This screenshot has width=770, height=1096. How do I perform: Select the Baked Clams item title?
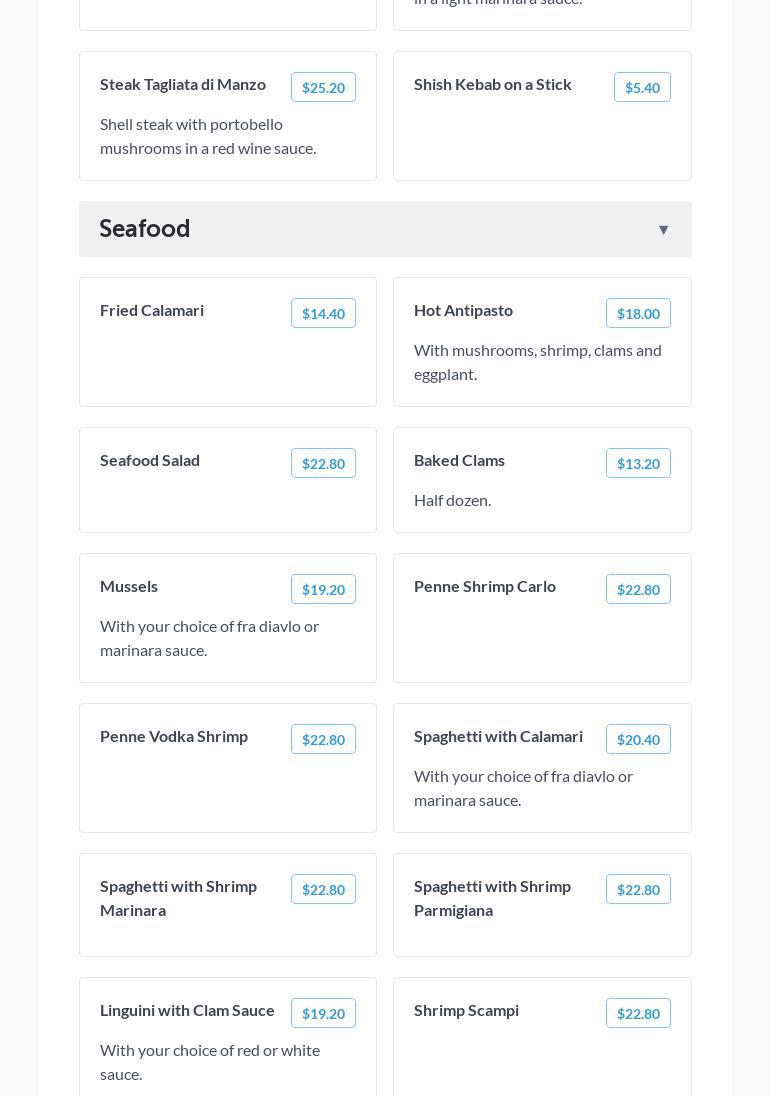tap(459, 460)
